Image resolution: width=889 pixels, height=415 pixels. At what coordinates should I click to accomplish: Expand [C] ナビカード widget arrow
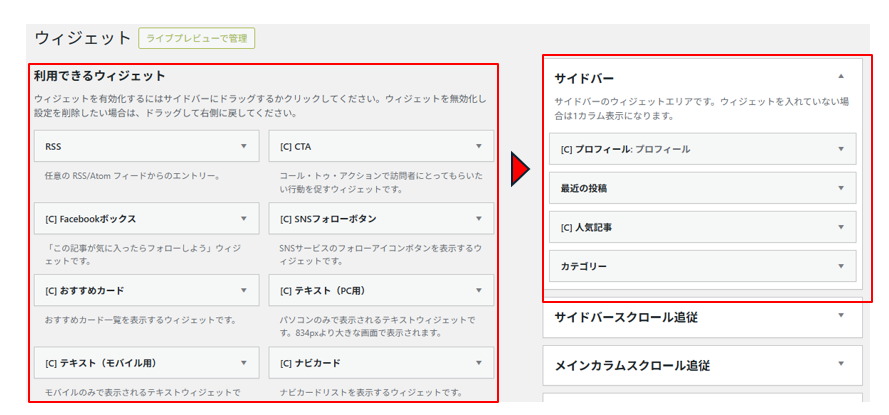(x=479, y=363)
